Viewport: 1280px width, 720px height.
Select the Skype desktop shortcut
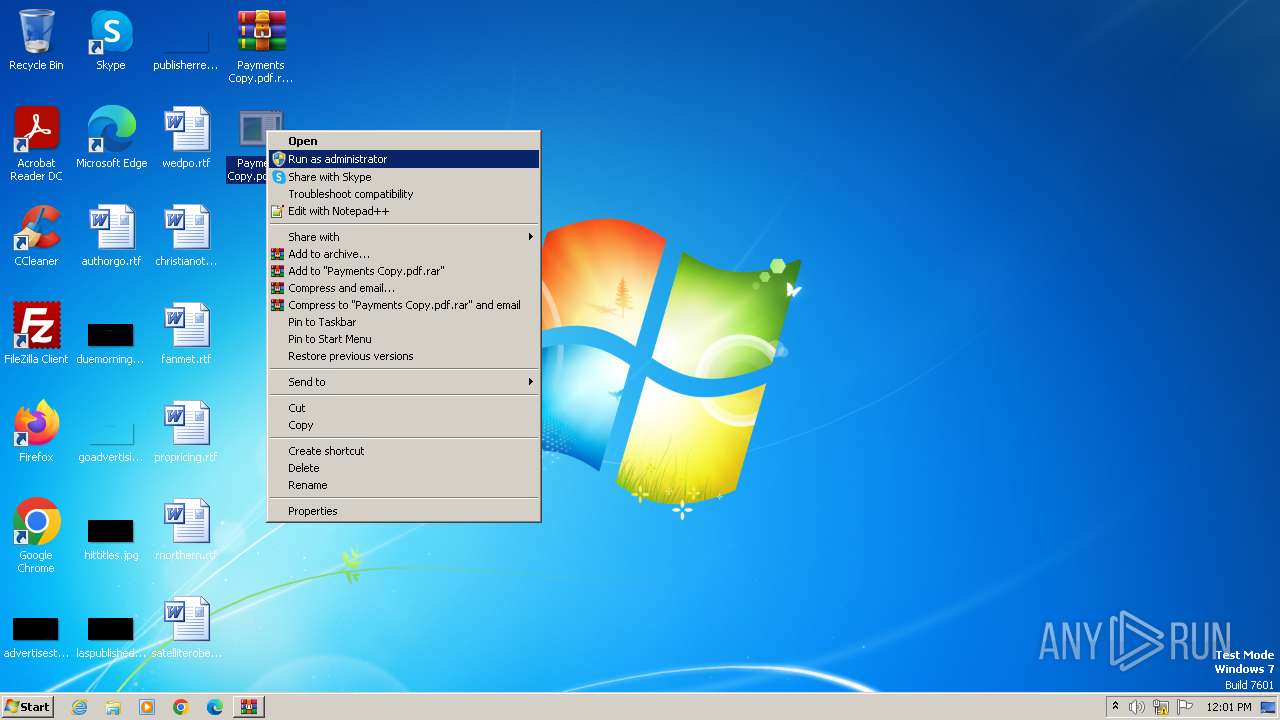coord(110,41)
